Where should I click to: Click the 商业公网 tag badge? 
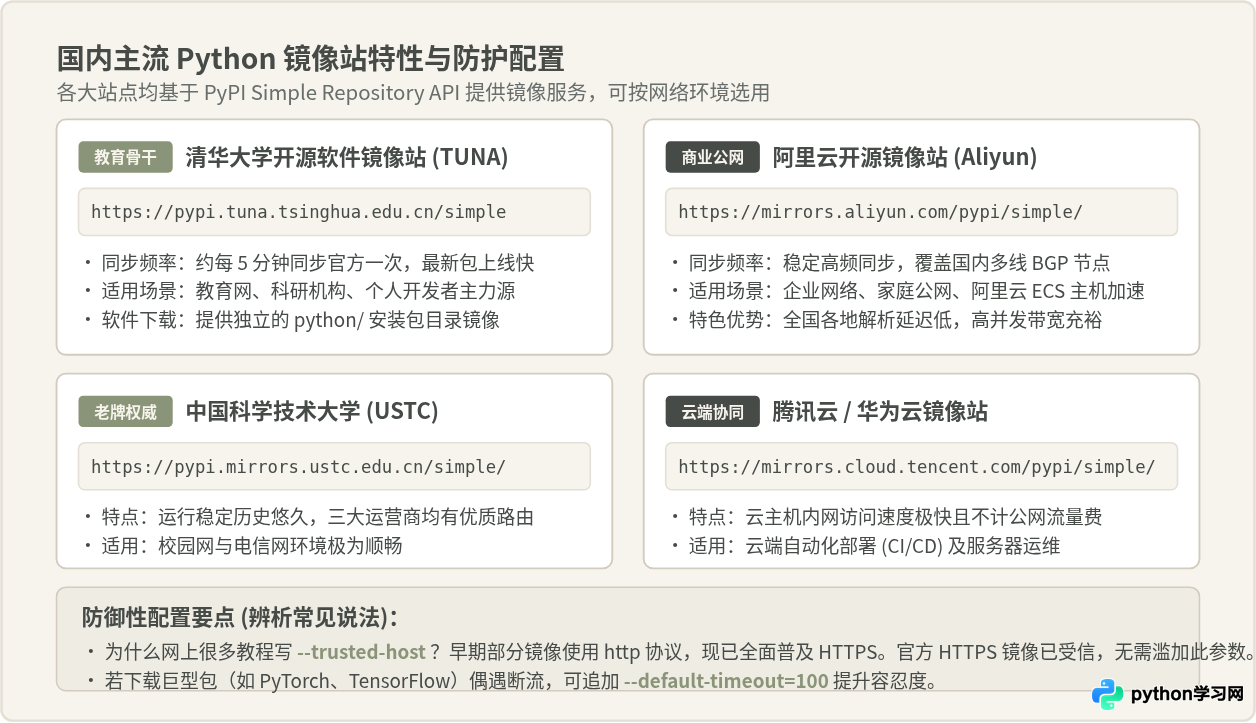click(712, 158)
